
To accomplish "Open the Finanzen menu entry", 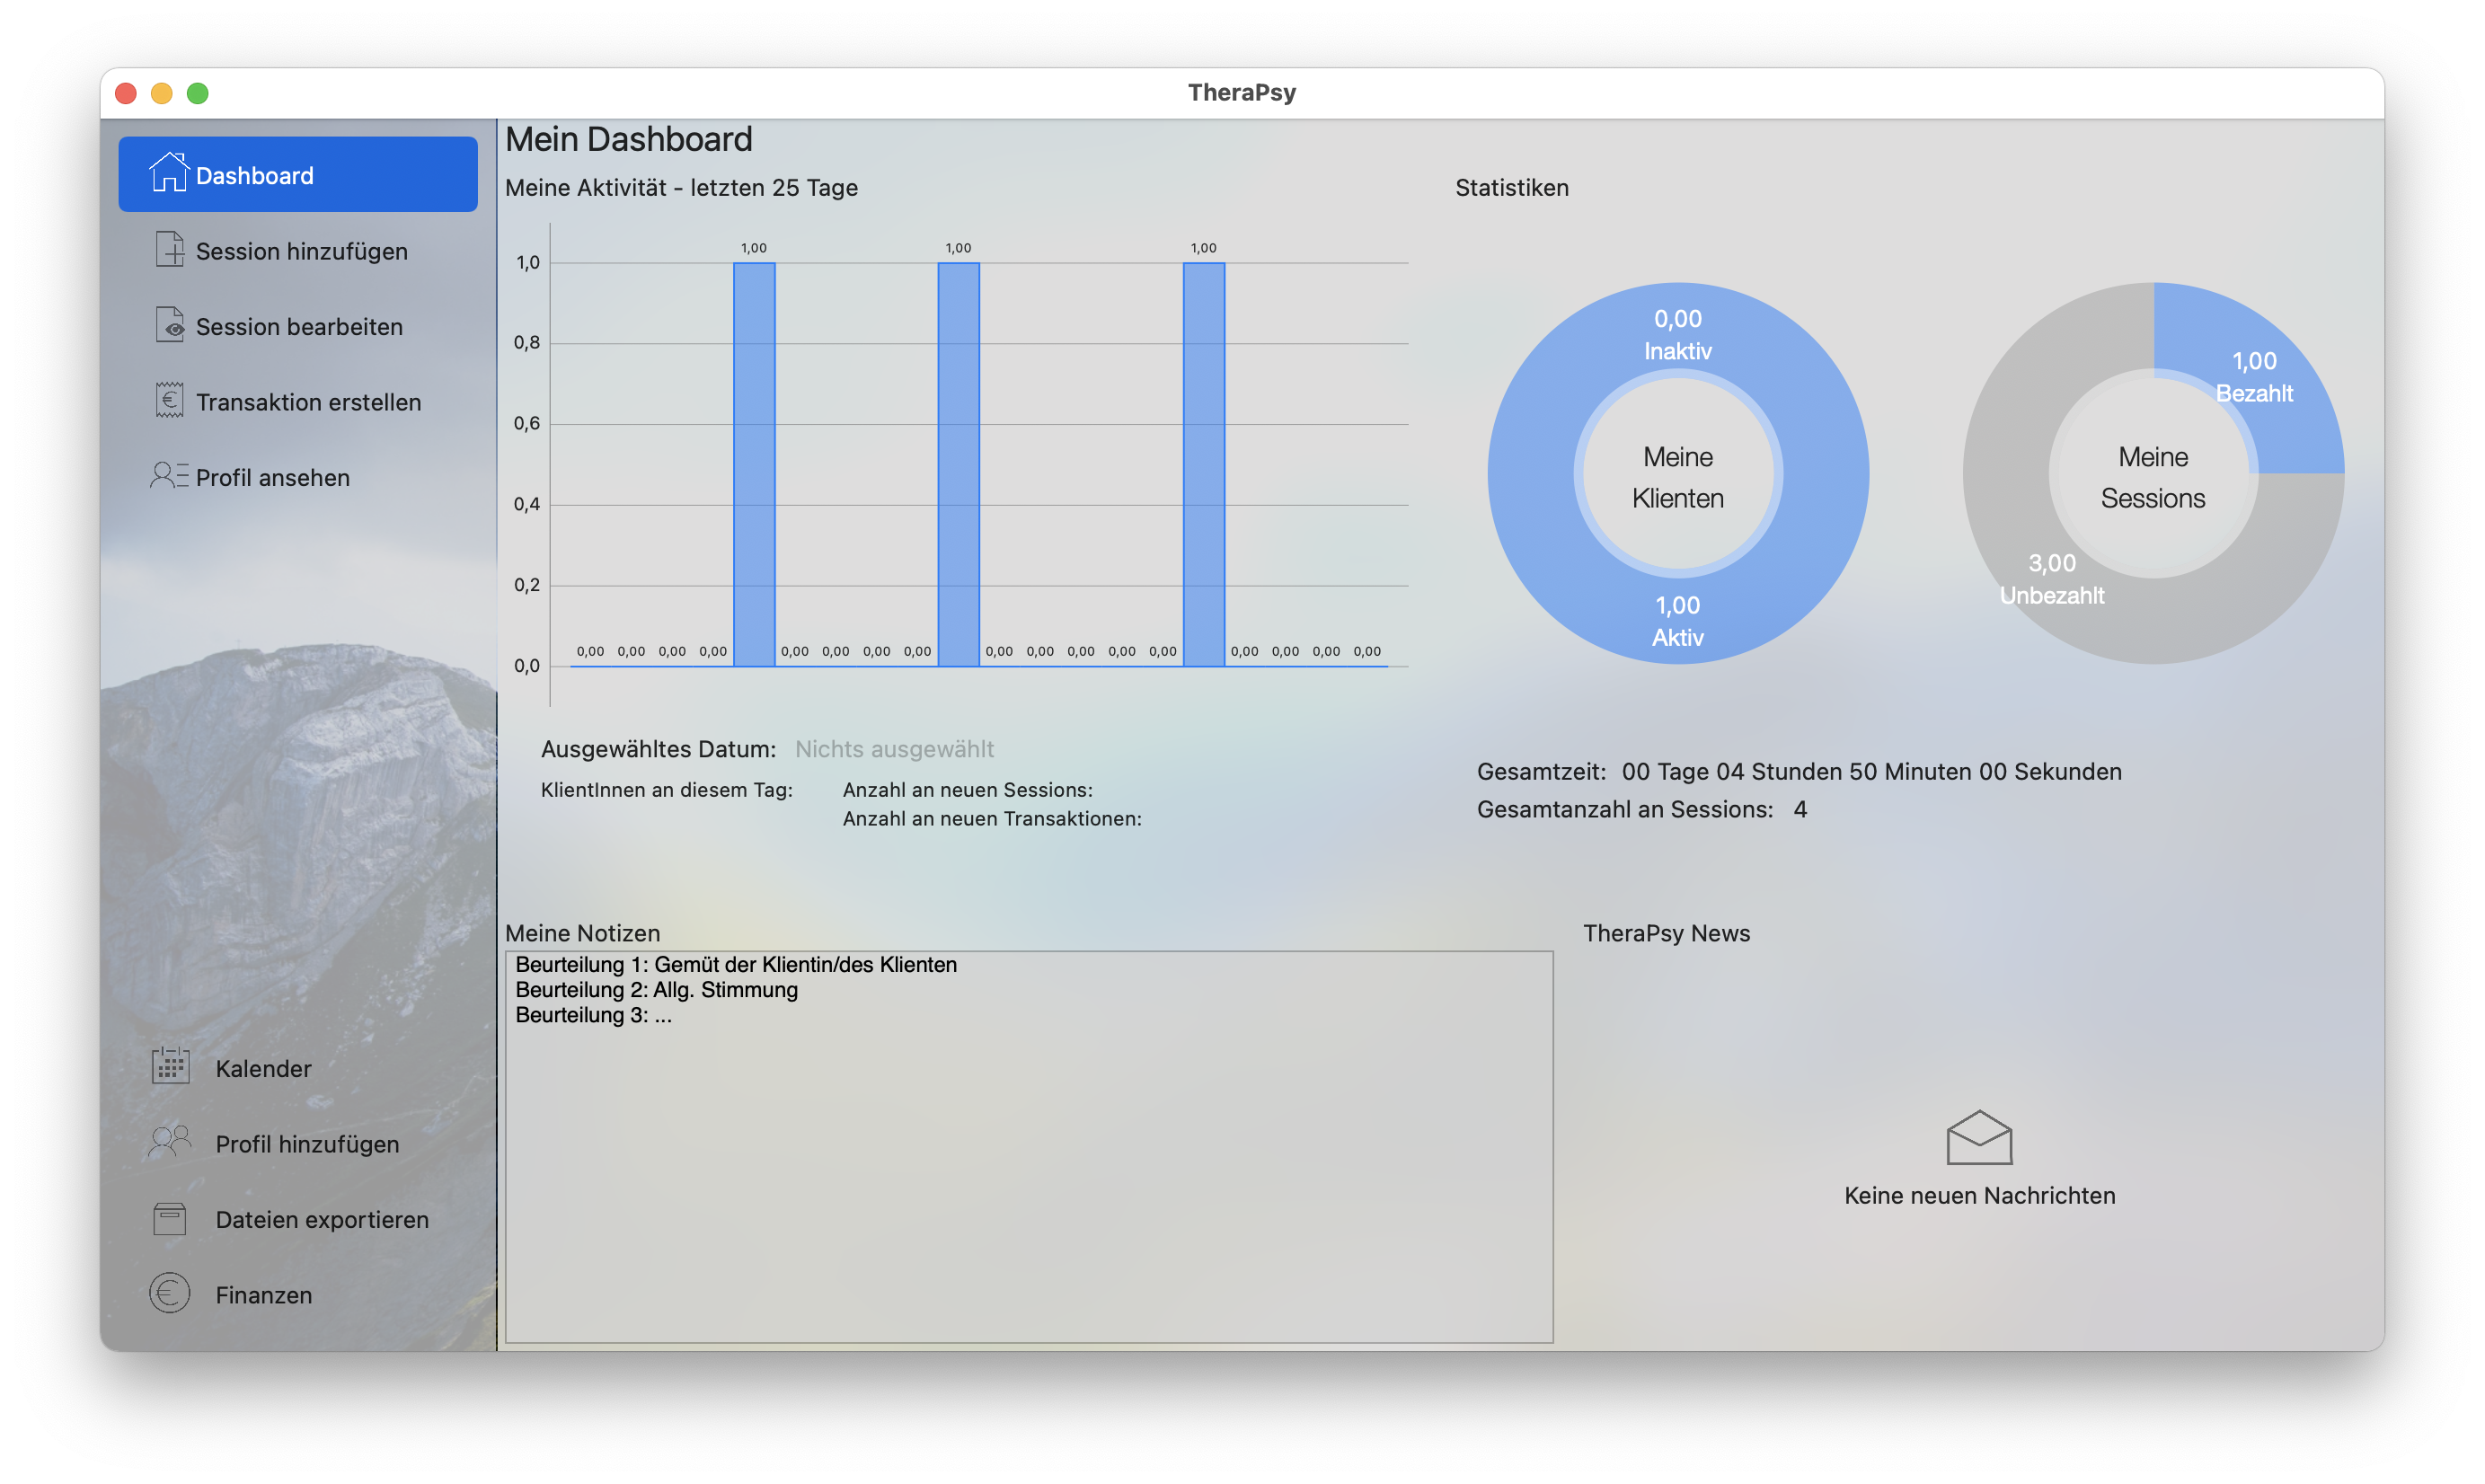I will 263,1295.
